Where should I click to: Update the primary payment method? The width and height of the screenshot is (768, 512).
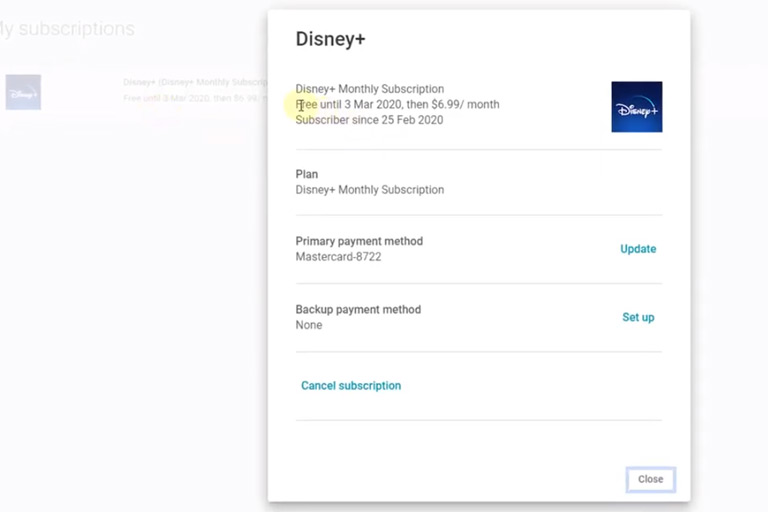[x=637, y=249]
